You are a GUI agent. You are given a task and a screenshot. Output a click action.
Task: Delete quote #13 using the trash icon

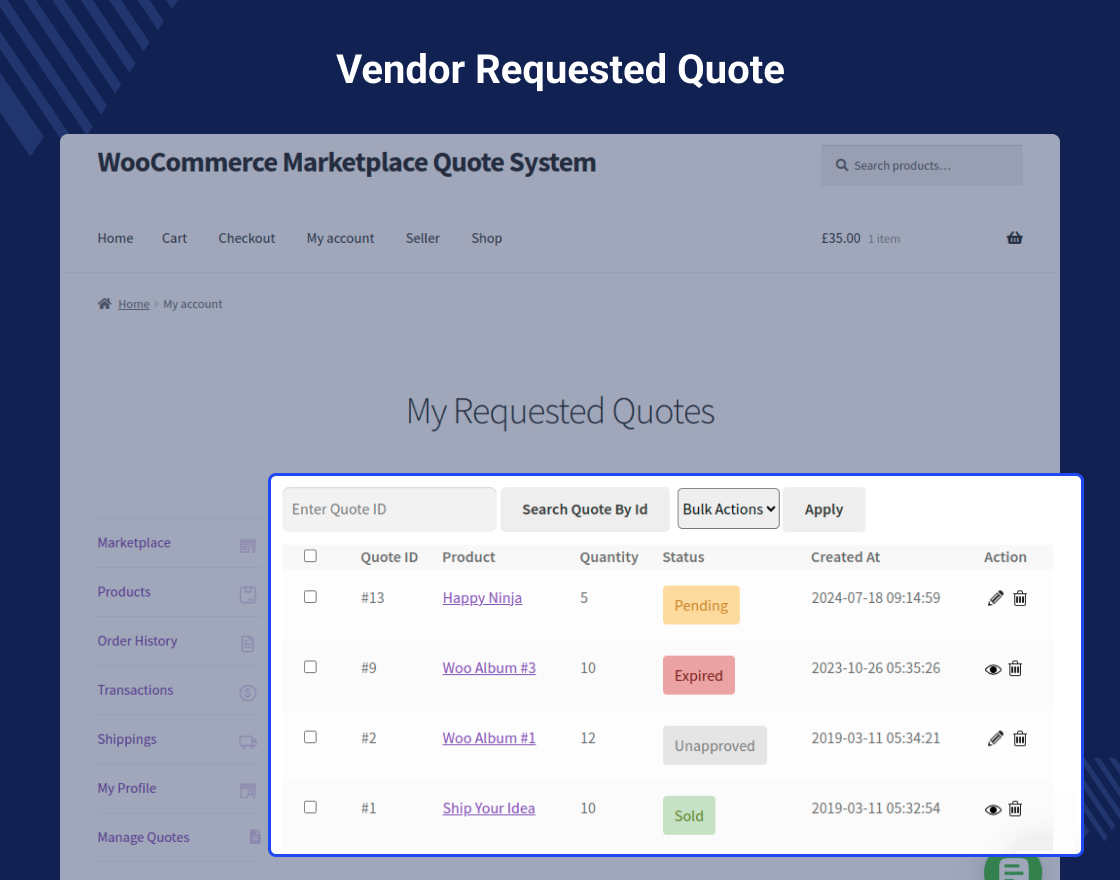(x=1020, y=599)
